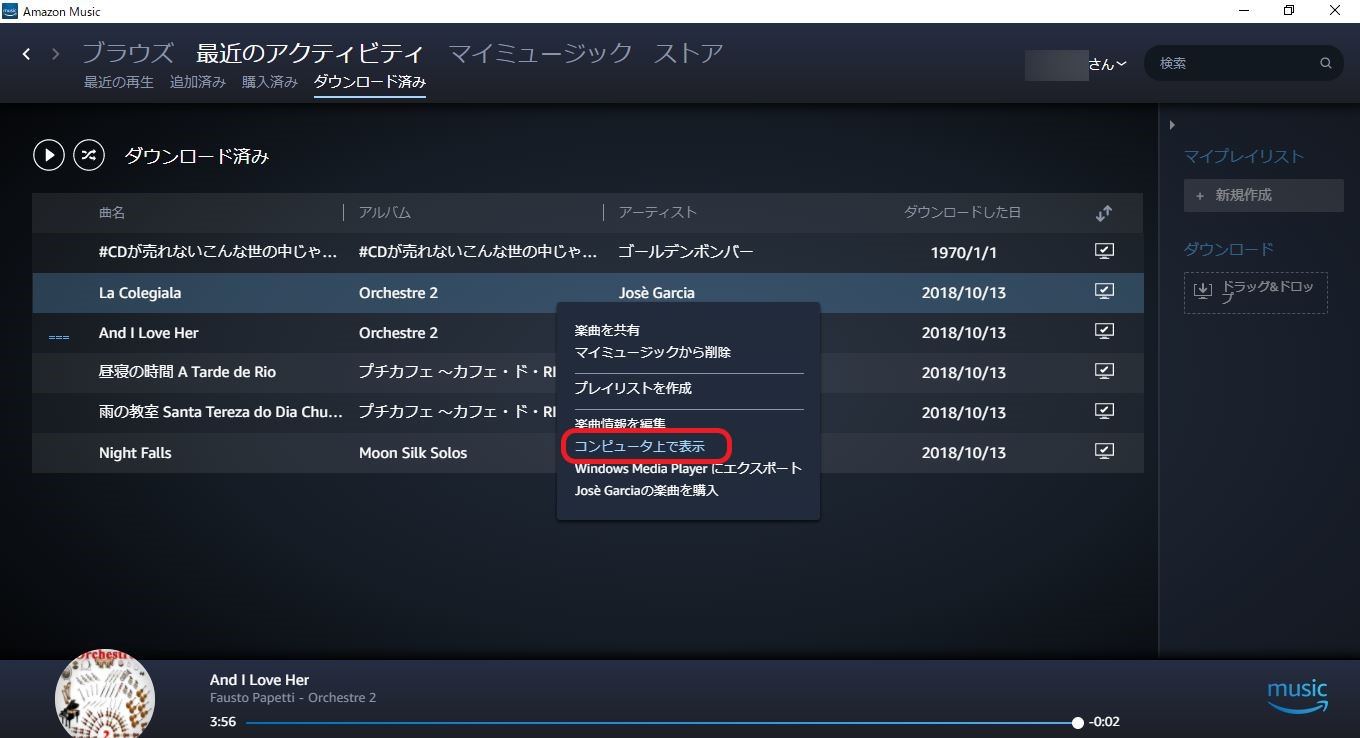1360x738 pixels.
Task: Click ゴールデンボンバー artist cell
Action: tap(686, 252)
